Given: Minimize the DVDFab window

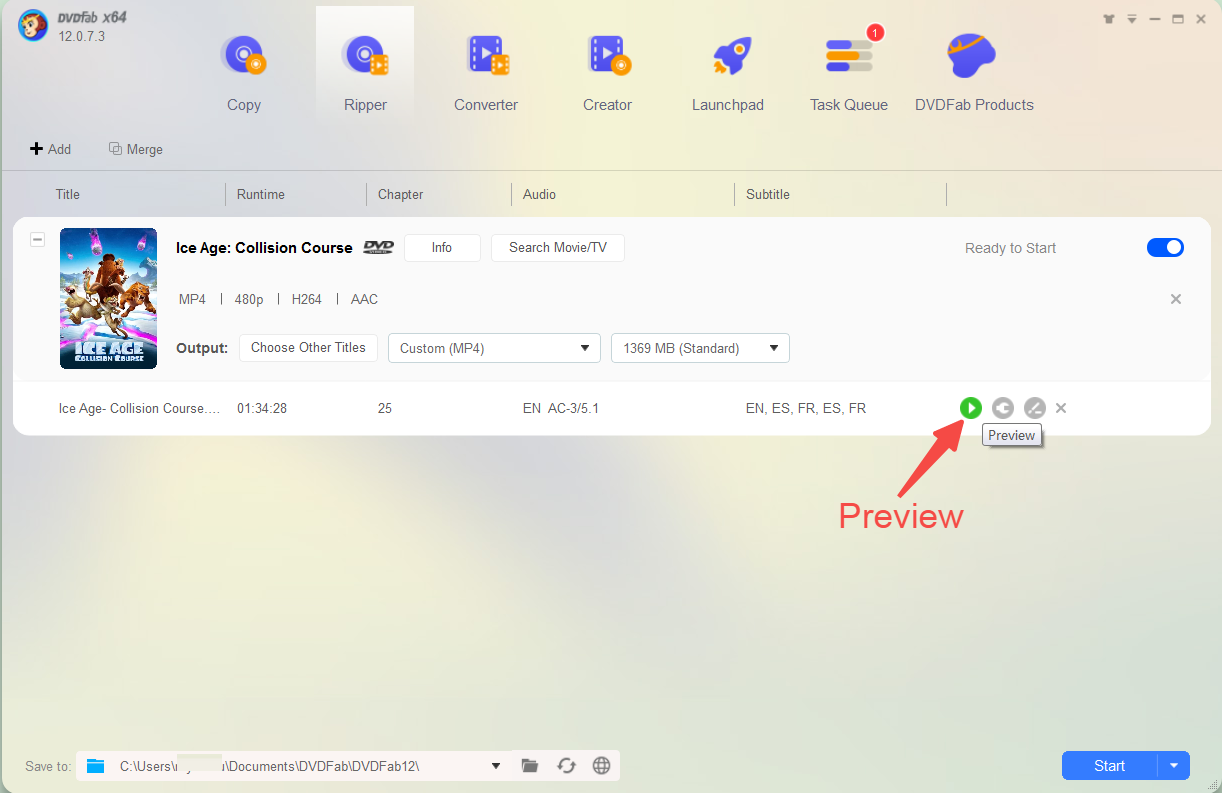Looking at the screenshot, I should pos(1155,19).
